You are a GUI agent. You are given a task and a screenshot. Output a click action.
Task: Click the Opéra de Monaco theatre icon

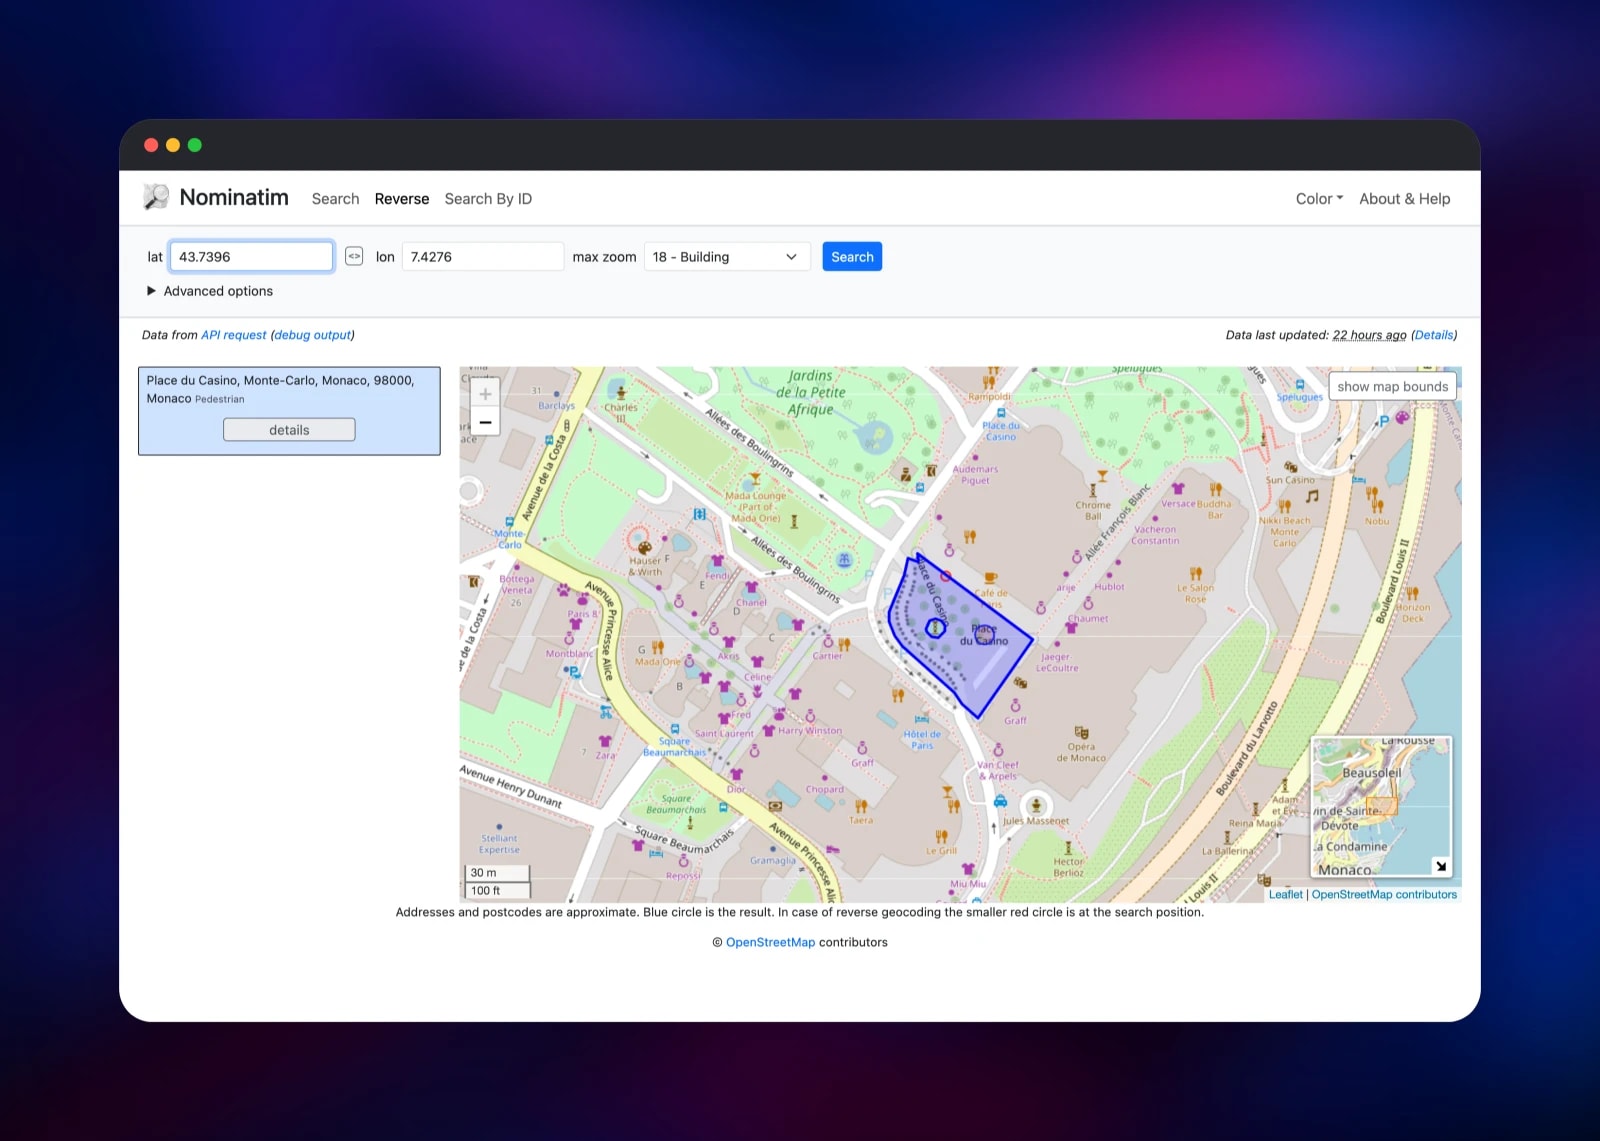point(1081,733)
